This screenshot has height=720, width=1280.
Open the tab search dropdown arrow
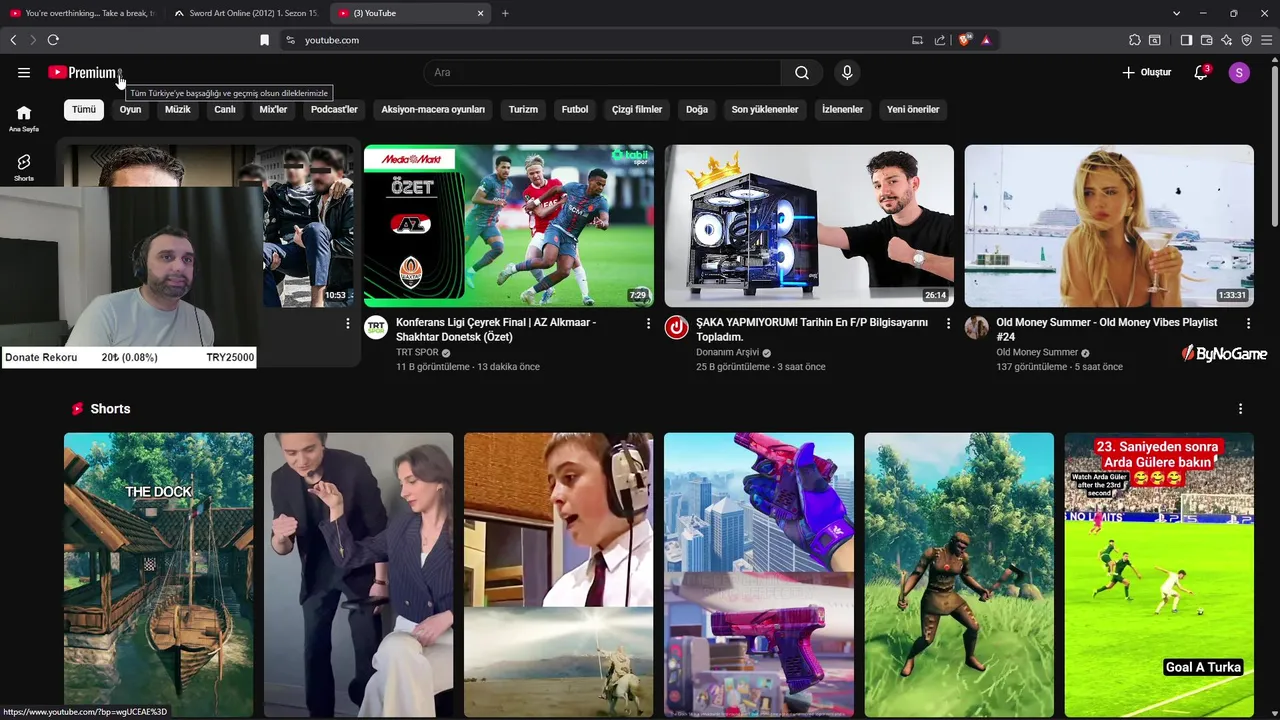click(1176, 13)
